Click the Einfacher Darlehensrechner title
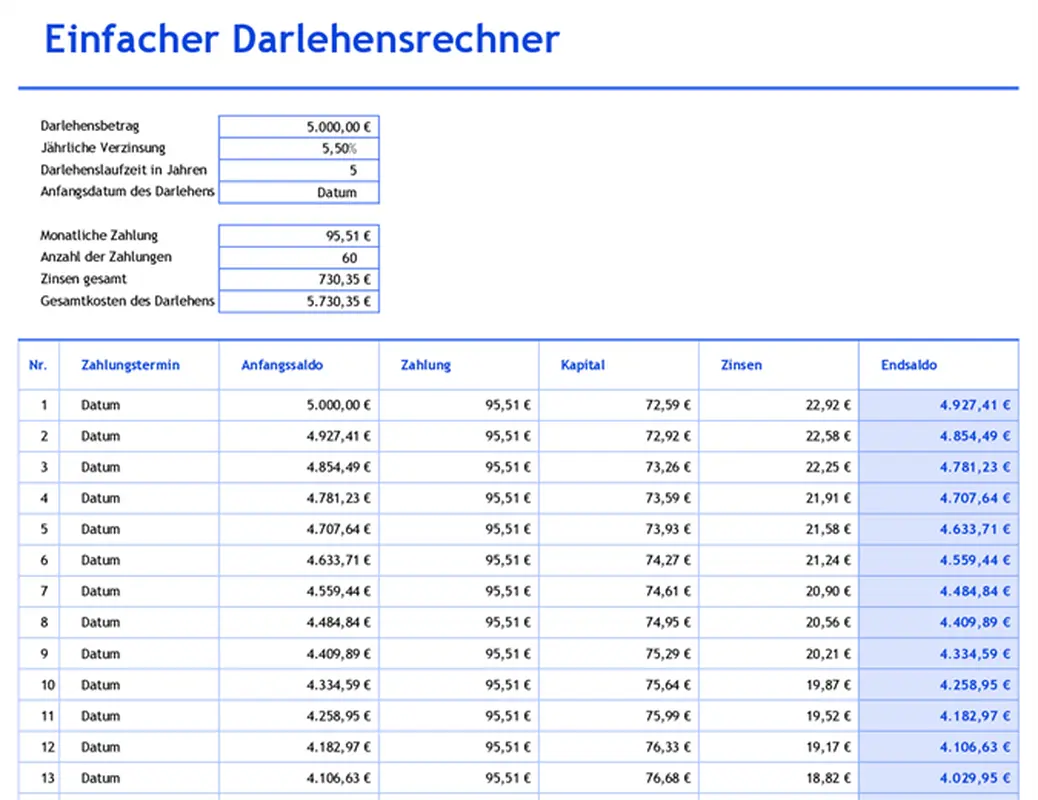This screenshot has height=800, width=1038. pos(302,39)
